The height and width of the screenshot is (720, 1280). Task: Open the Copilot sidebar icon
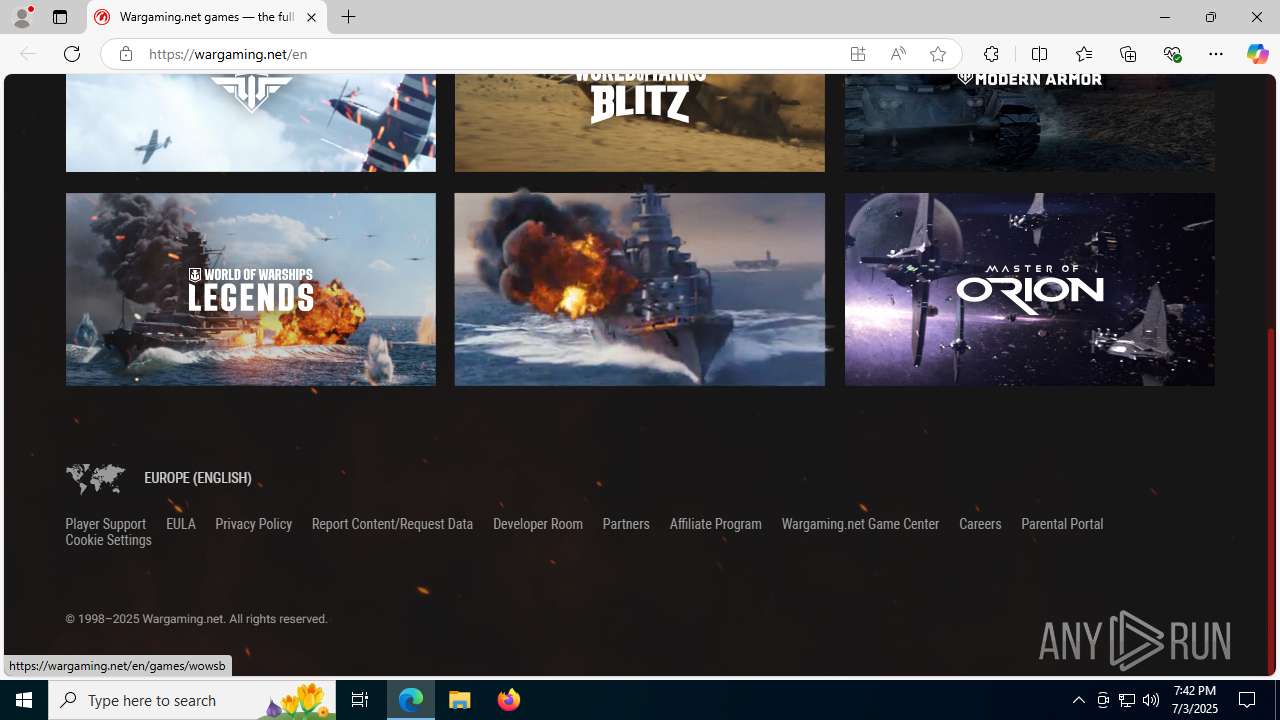(x=1257, y=54)
